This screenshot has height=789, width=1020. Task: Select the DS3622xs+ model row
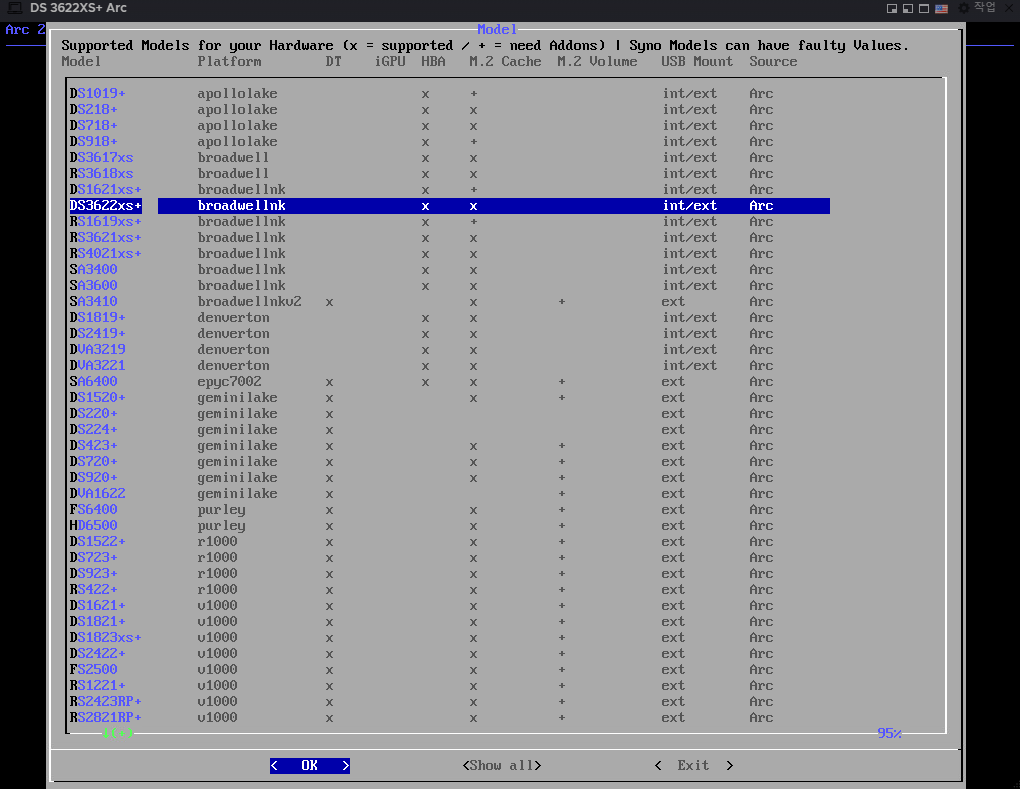click(106, 205)
